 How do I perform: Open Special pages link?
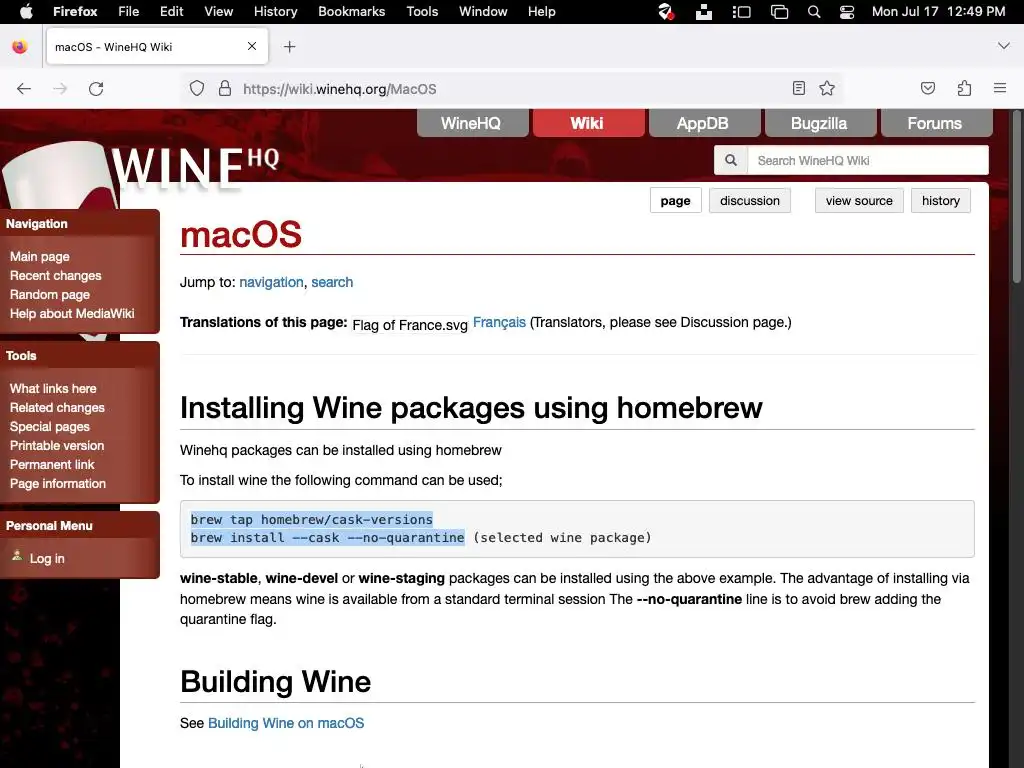coord(50,426)
